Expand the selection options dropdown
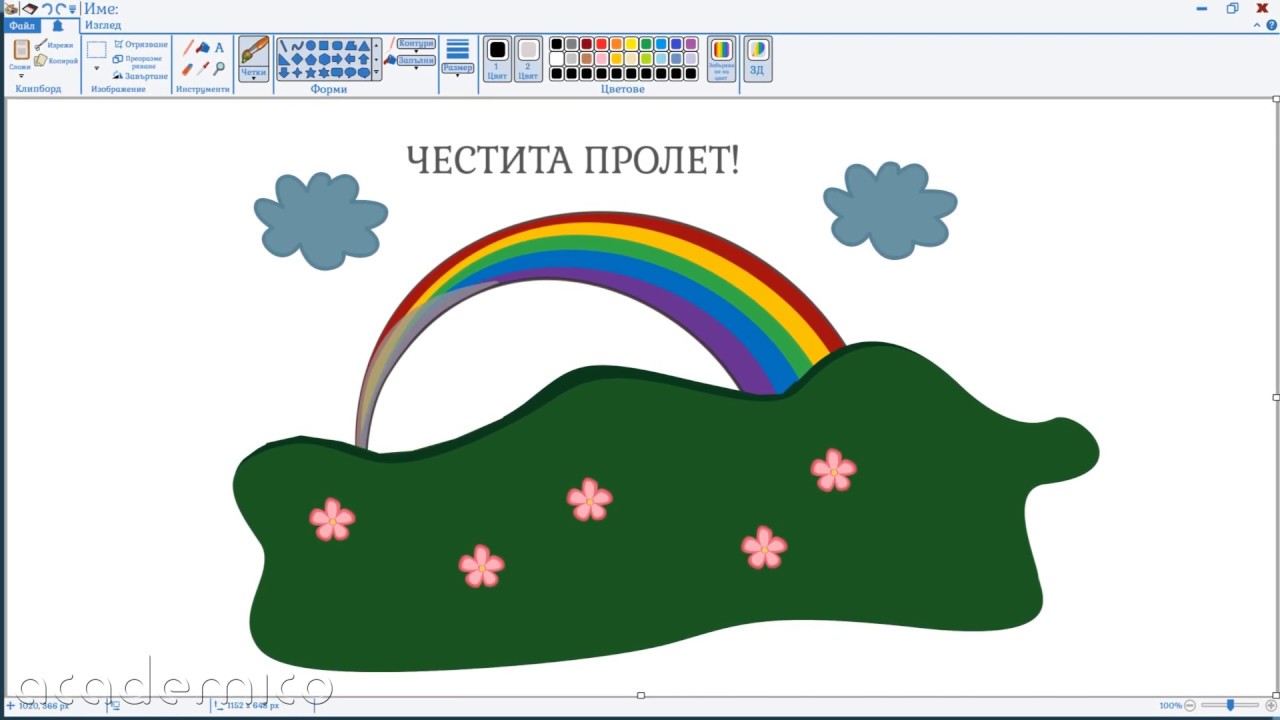The image size is (1280, 720). (x=97, y=68)
